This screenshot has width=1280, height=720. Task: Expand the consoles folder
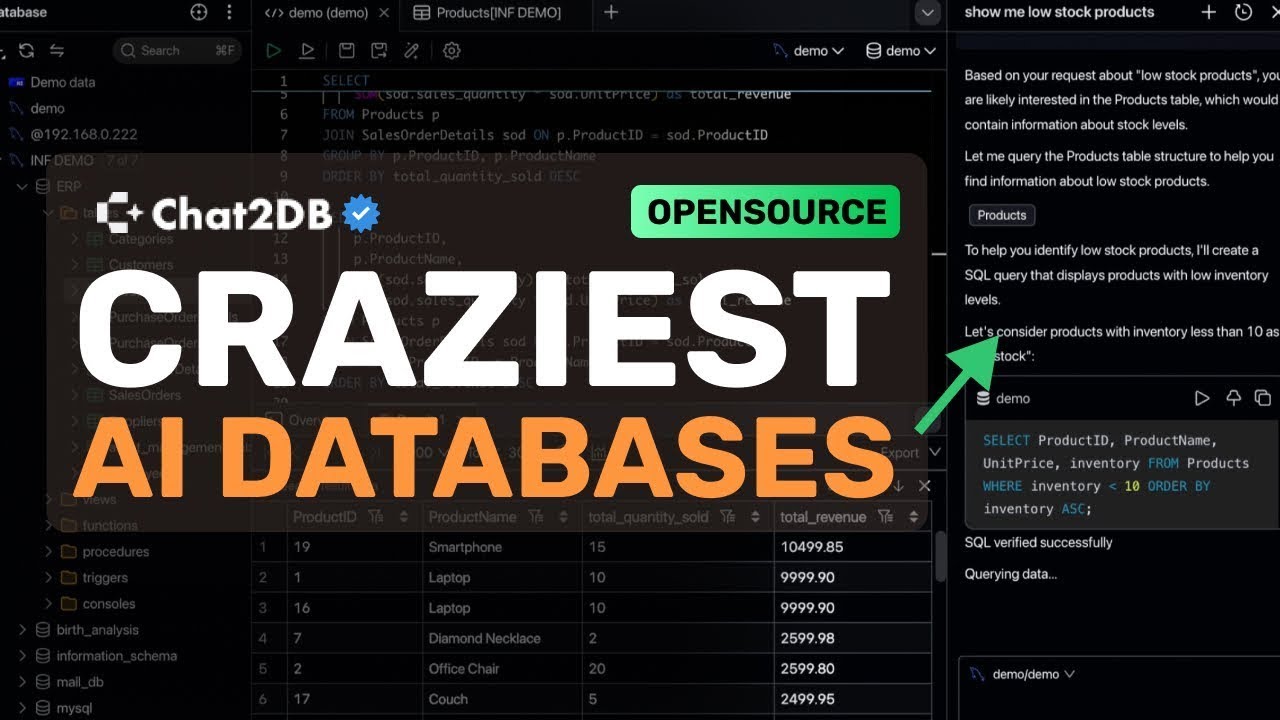coord(48,603)
